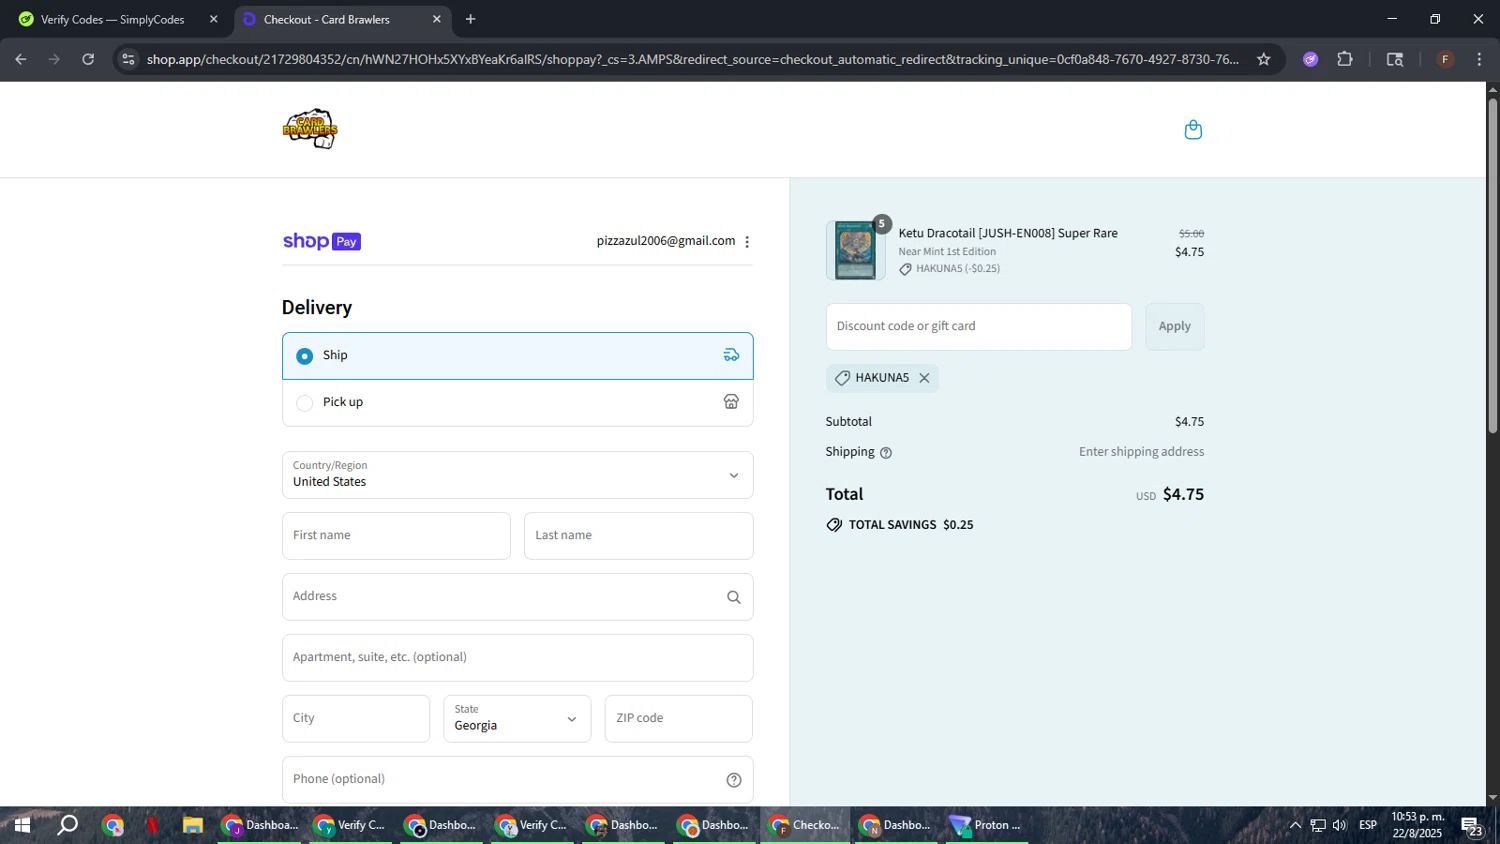Click the purple extension icon in toolbar

[x=1311, y=59]
